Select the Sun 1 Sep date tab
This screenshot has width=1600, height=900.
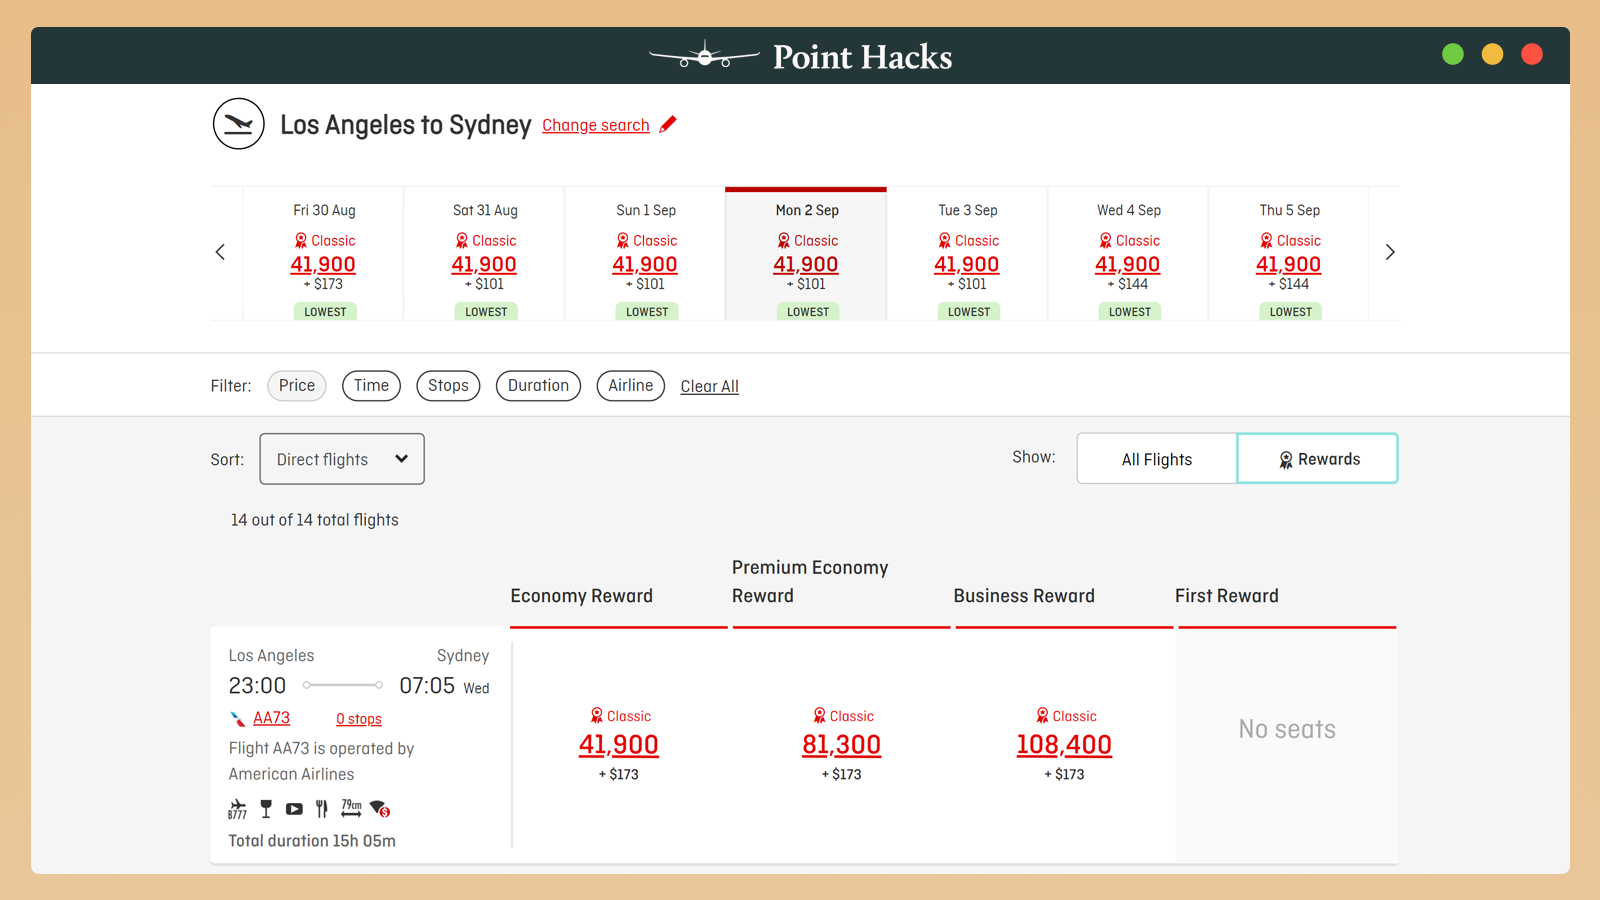point(646,254)
